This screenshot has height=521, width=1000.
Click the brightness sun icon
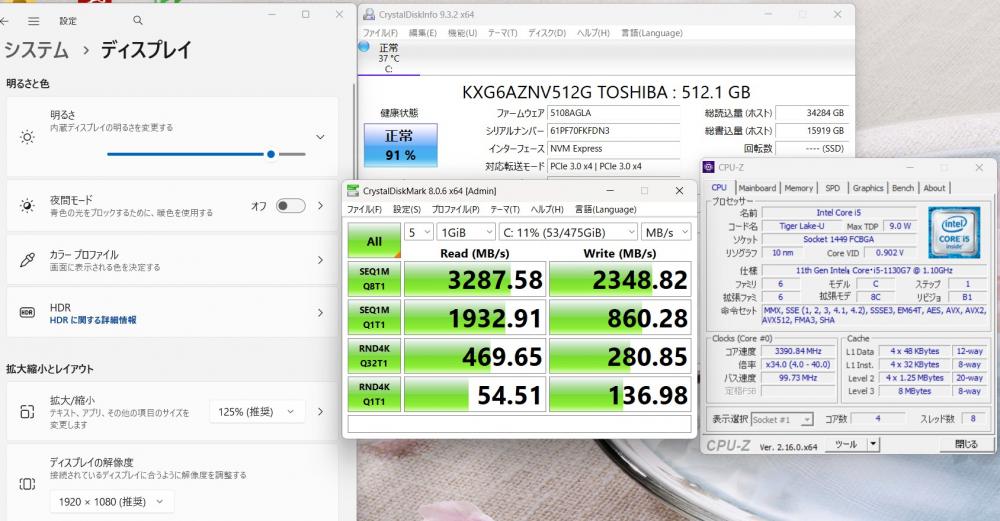tap(27, 137)
